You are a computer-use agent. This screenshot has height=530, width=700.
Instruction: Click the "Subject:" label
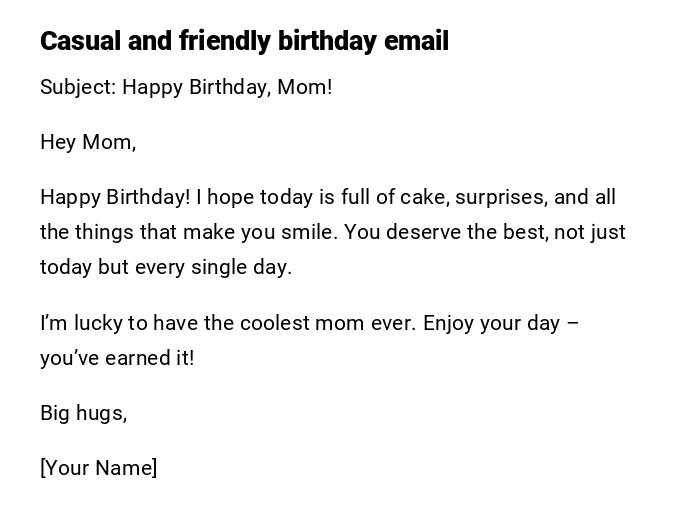tap(78, 87)
